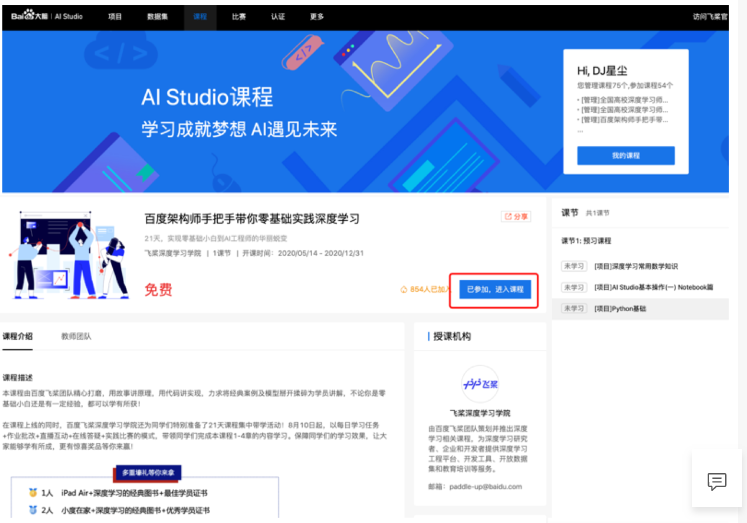Click the 854人已加入 participant count
The width and height of the screenshot is (747, 523).
coord(425,289)
